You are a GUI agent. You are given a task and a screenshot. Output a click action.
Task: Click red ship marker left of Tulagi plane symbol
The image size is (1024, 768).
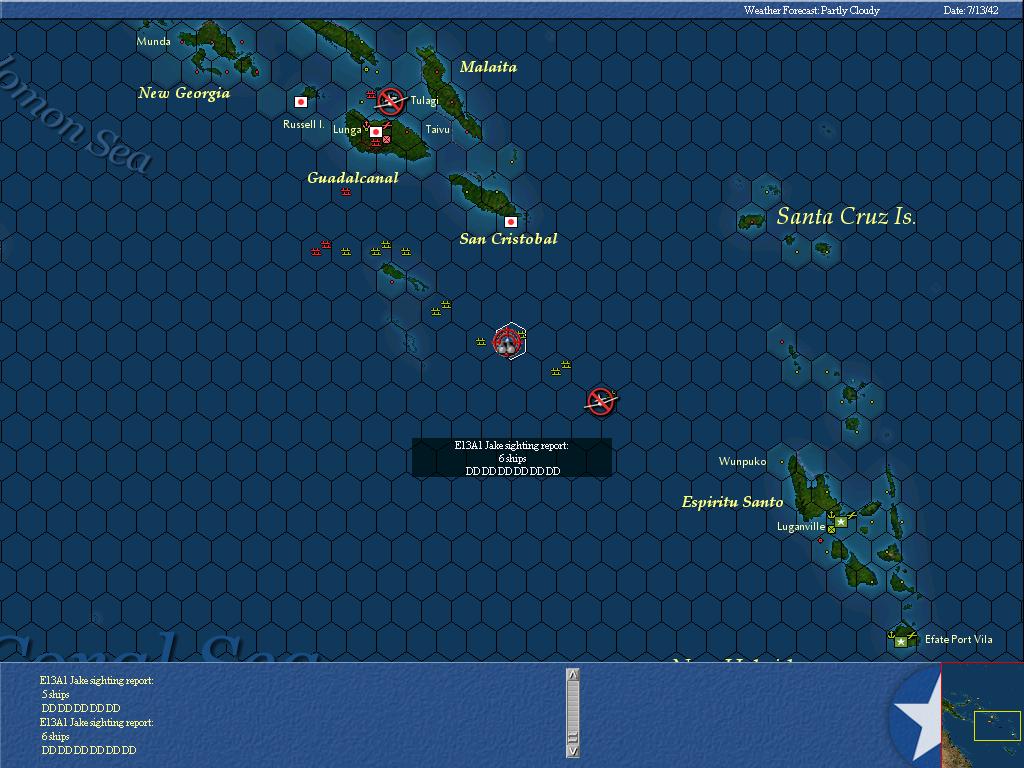pos(371,95)
